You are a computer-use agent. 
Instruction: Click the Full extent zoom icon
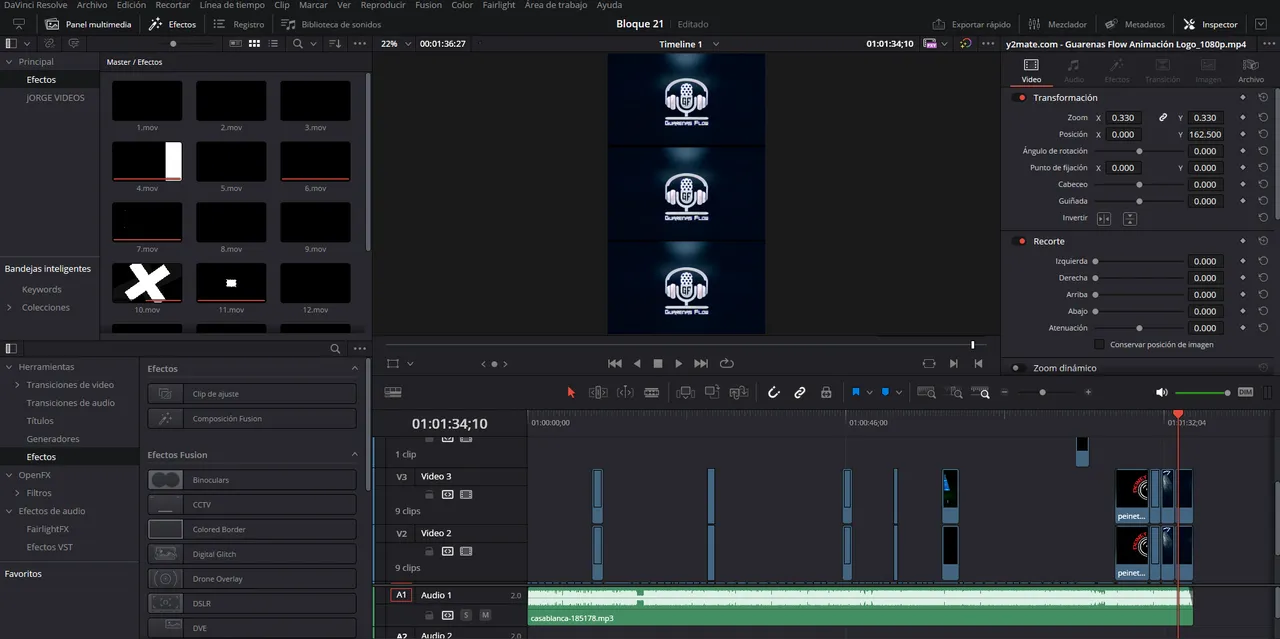[x=927, y=393]
